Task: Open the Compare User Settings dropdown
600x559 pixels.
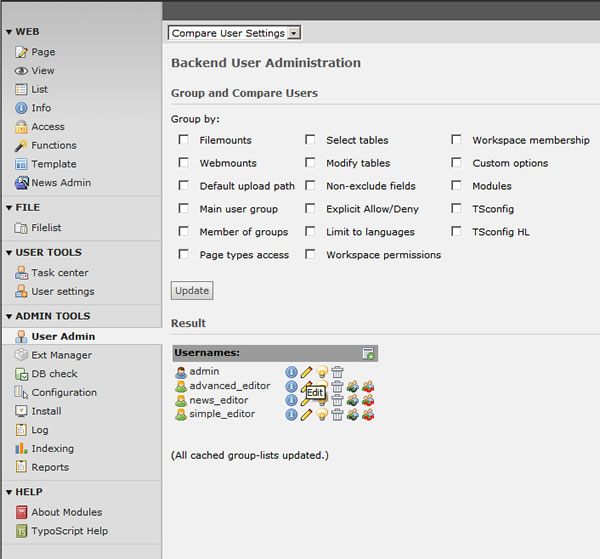Action: [x=236, y=33]
